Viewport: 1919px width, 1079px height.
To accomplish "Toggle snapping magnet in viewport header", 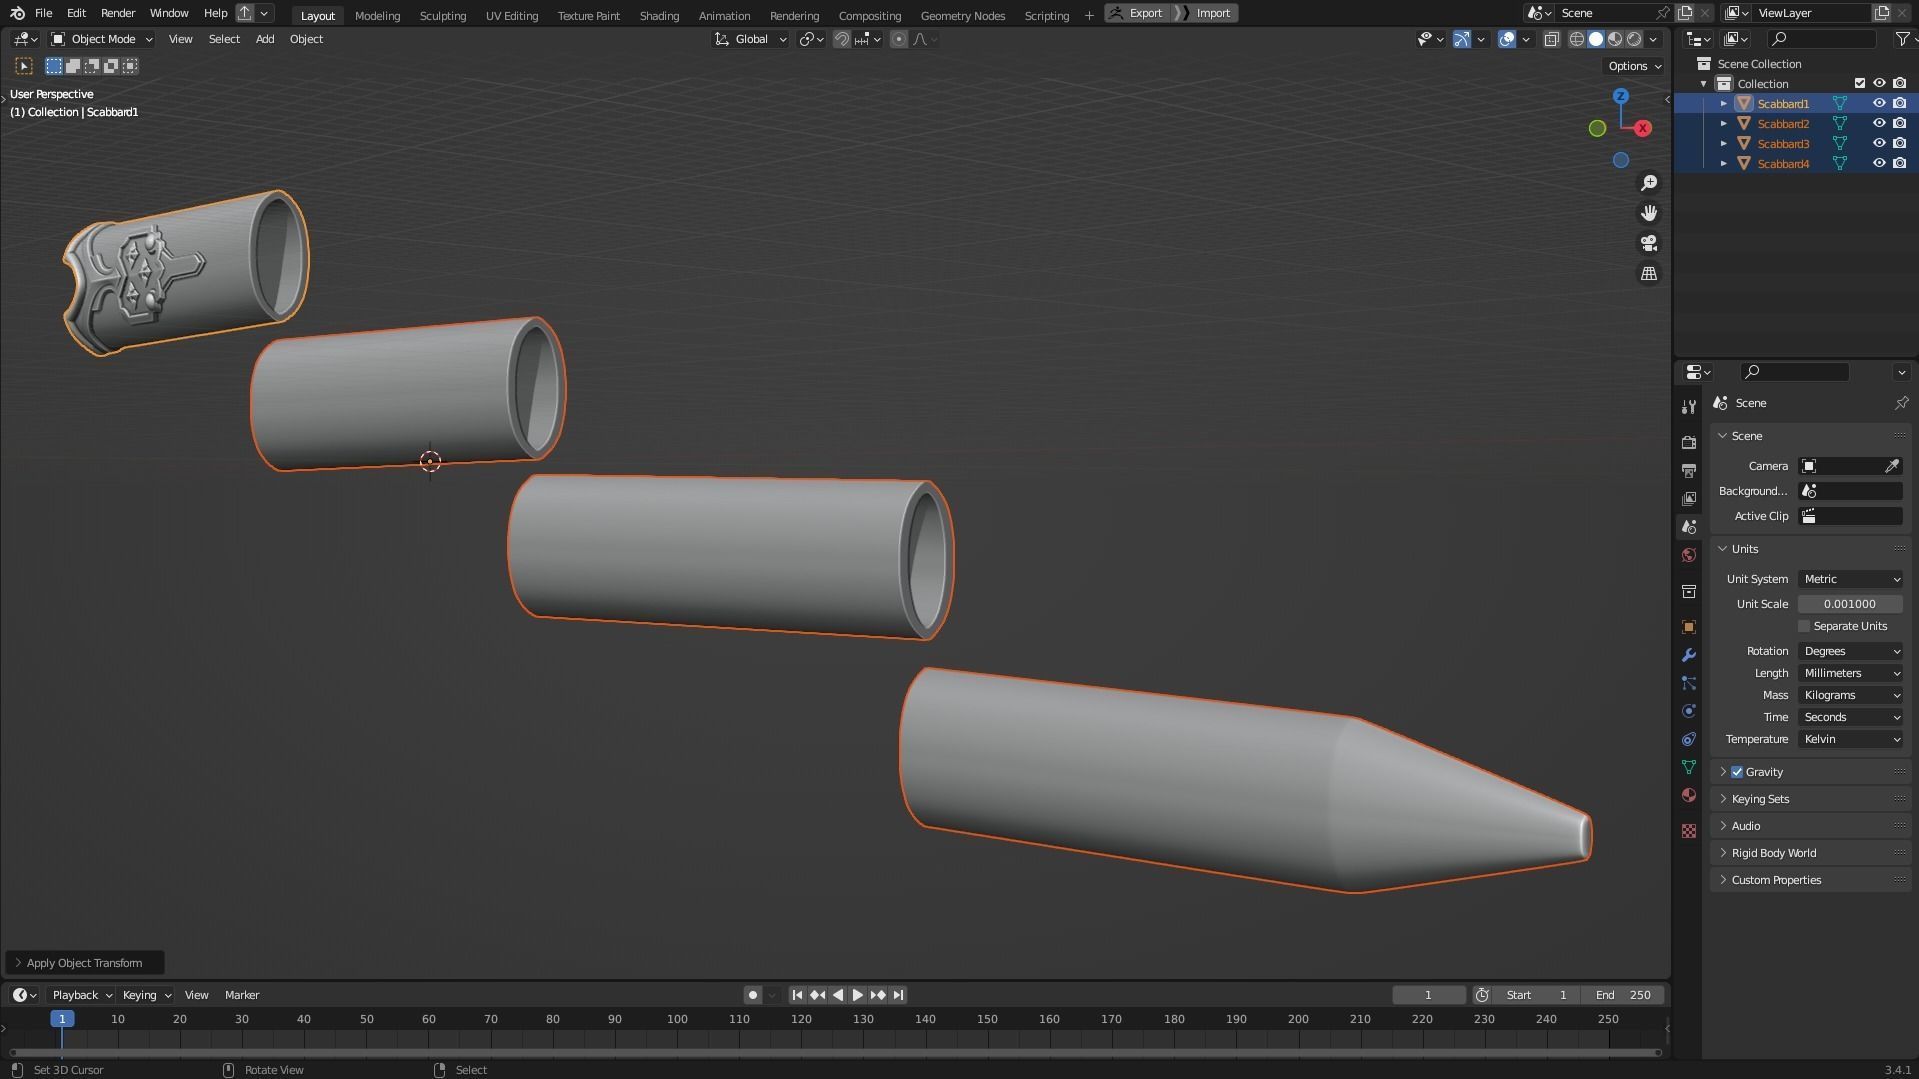I will [x=842, y=39].
